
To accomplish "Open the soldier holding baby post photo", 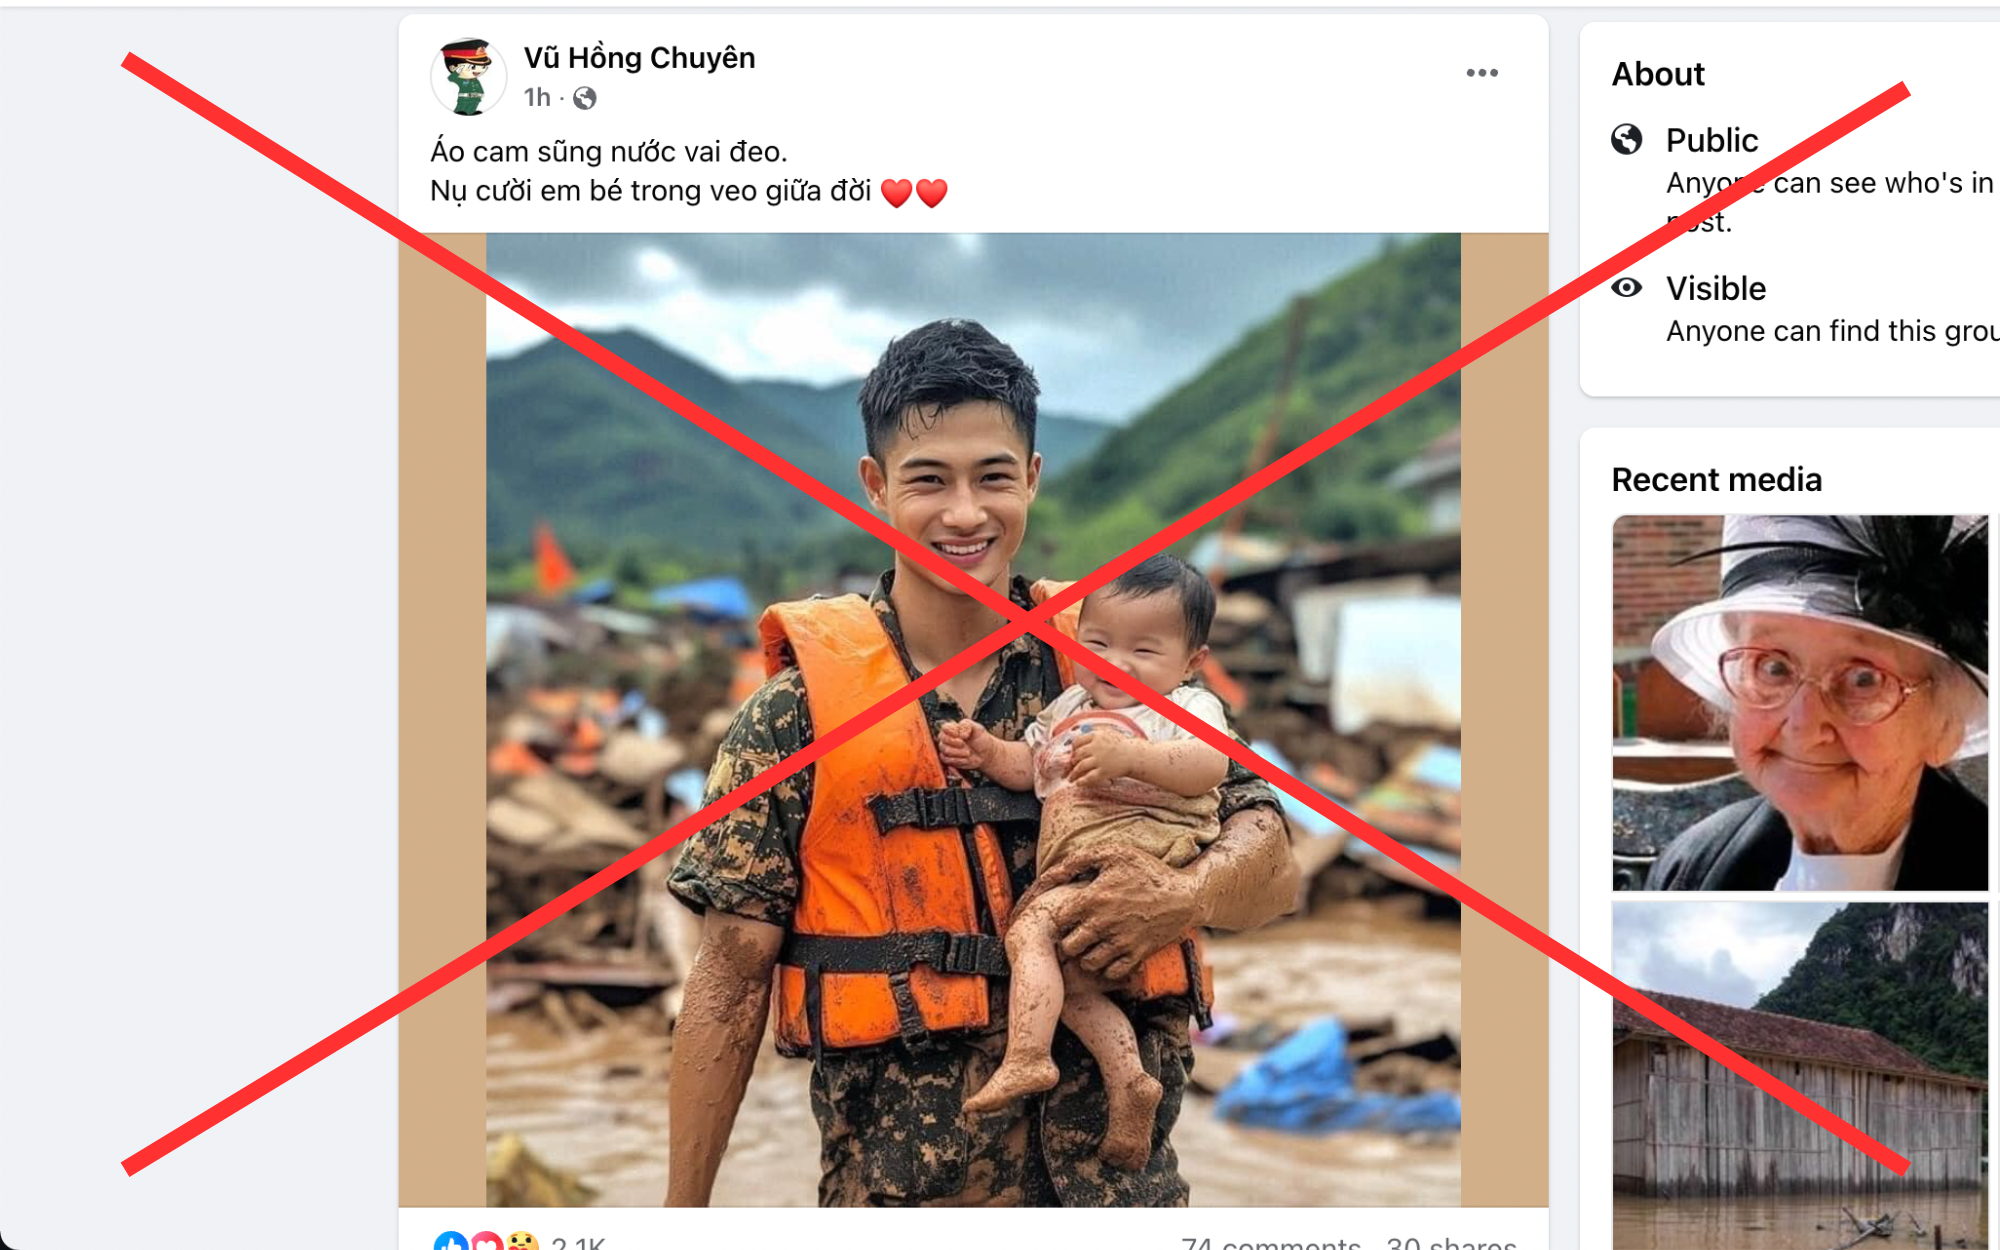I will [972, 719].
